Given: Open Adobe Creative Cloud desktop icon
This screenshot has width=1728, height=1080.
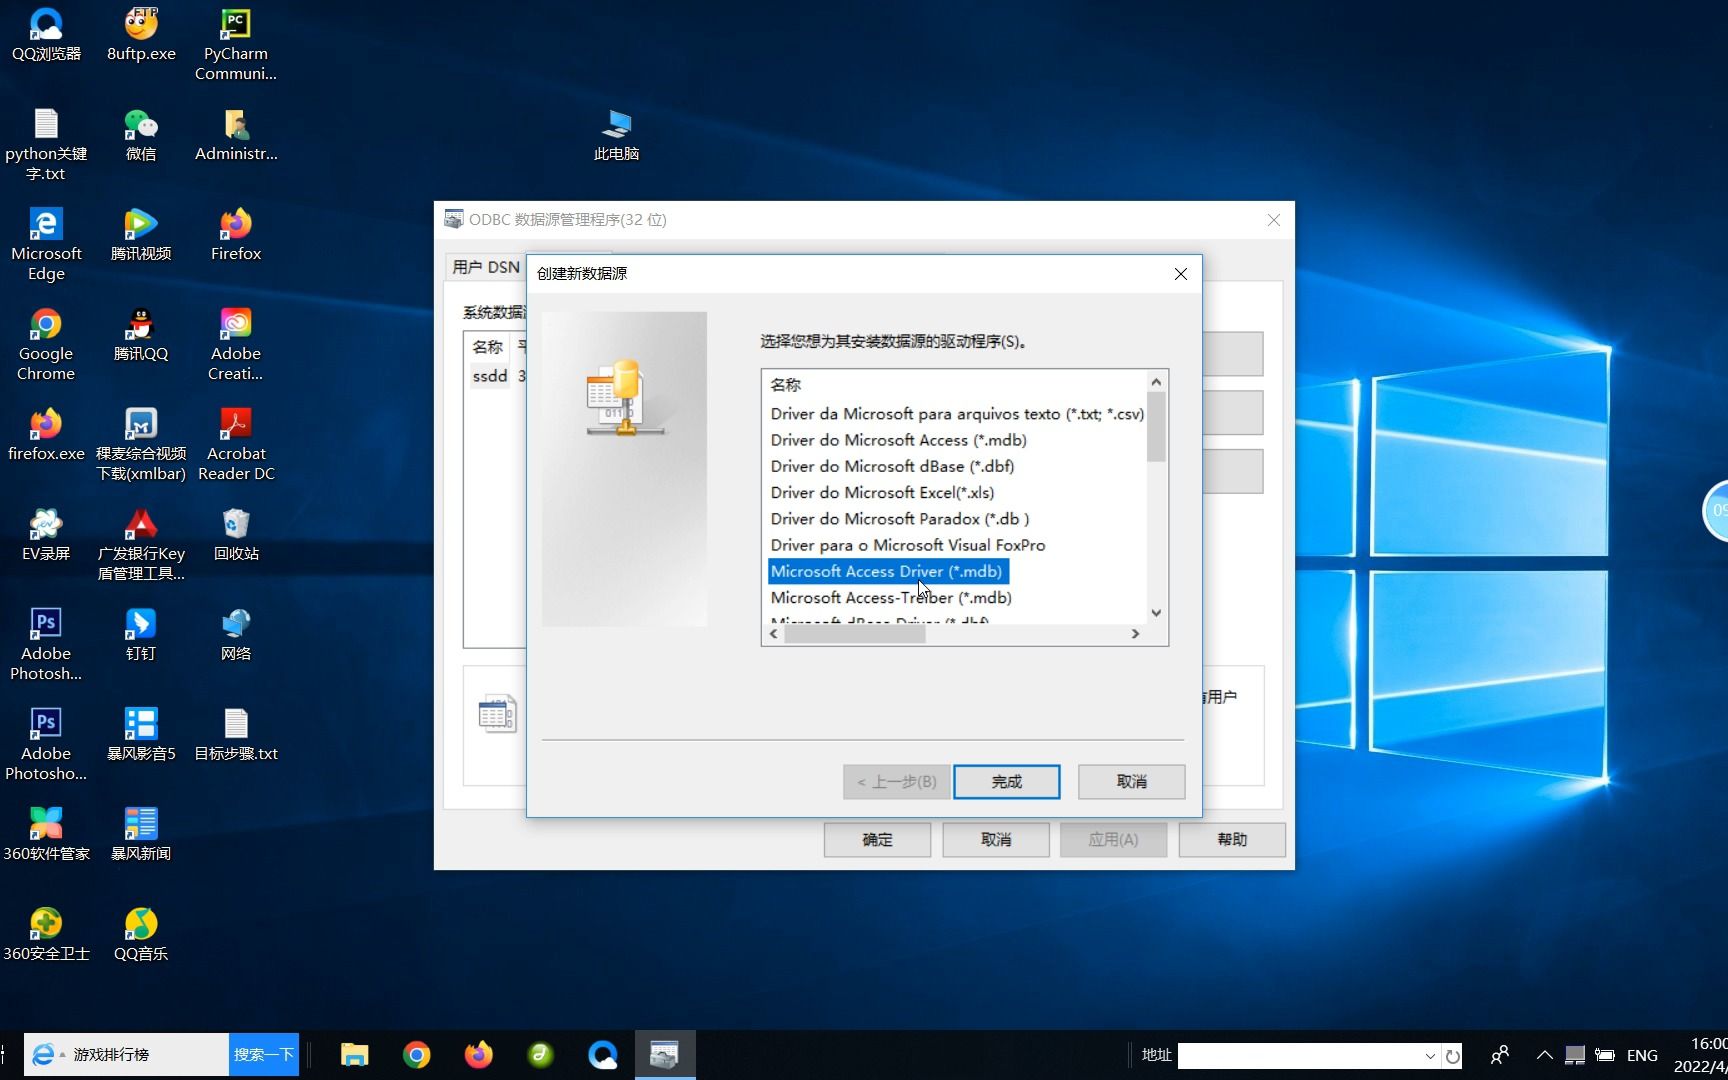Looking at the screenshot, I should click(x=236, y=344).
